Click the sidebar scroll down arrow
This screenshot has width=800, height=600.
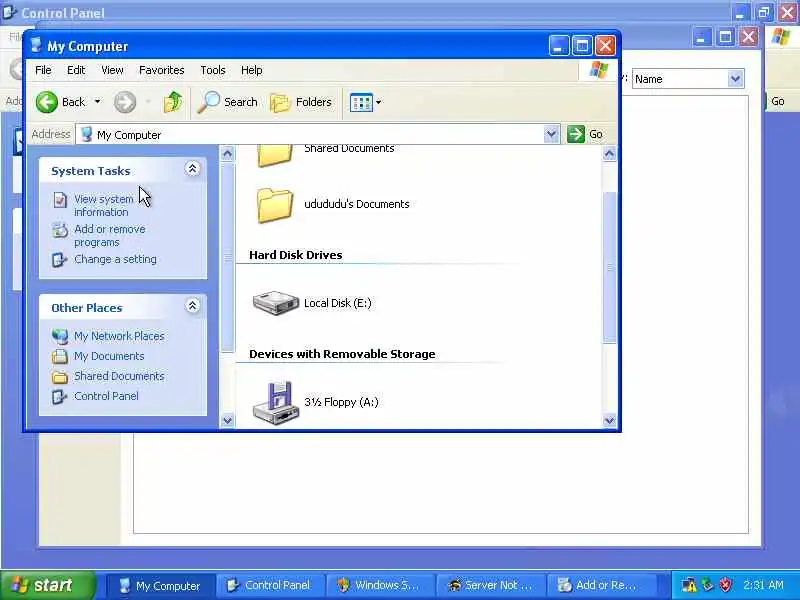[x=227, y=420]
